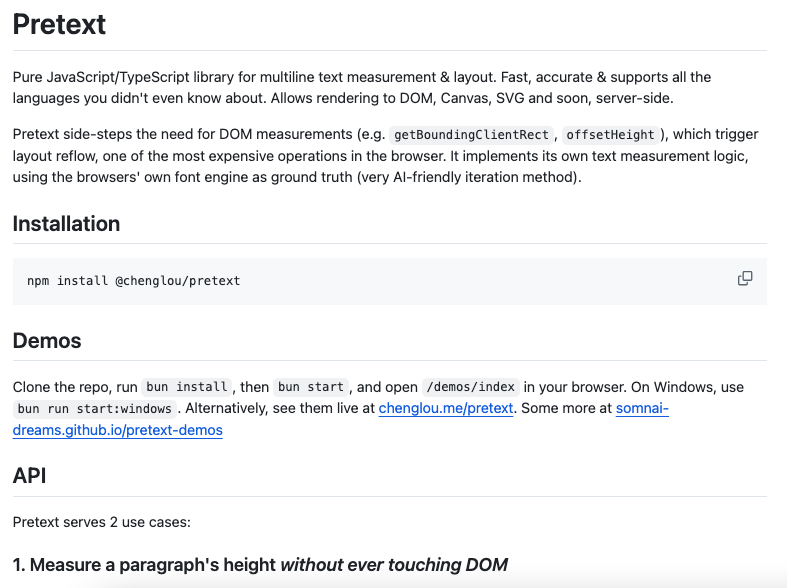Click the "Clone the repo, run" text

75,387
